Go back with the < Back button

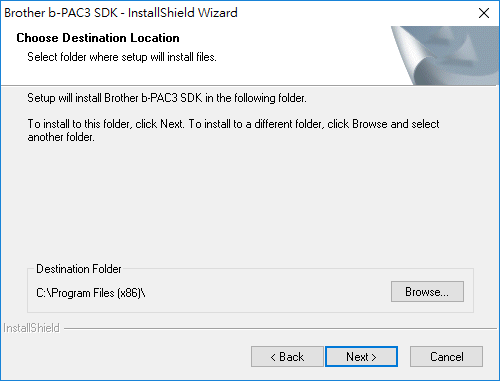pos(287,357)
